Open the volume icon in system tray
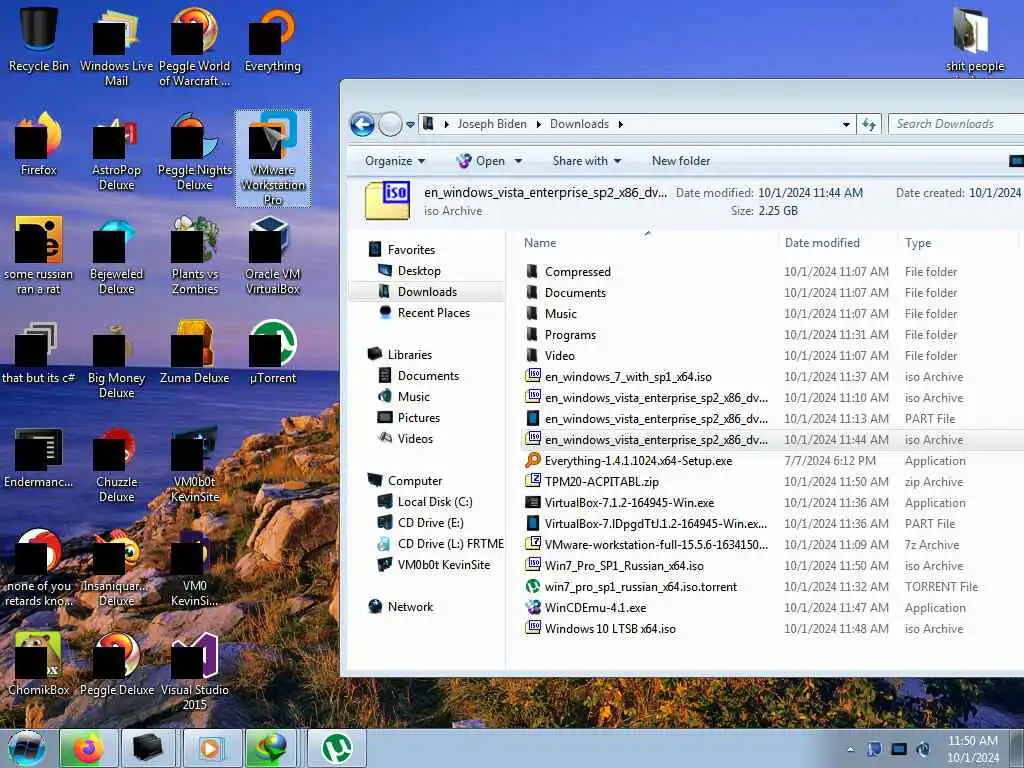The width and height of the screenshot is (1024, 768). 923,749
